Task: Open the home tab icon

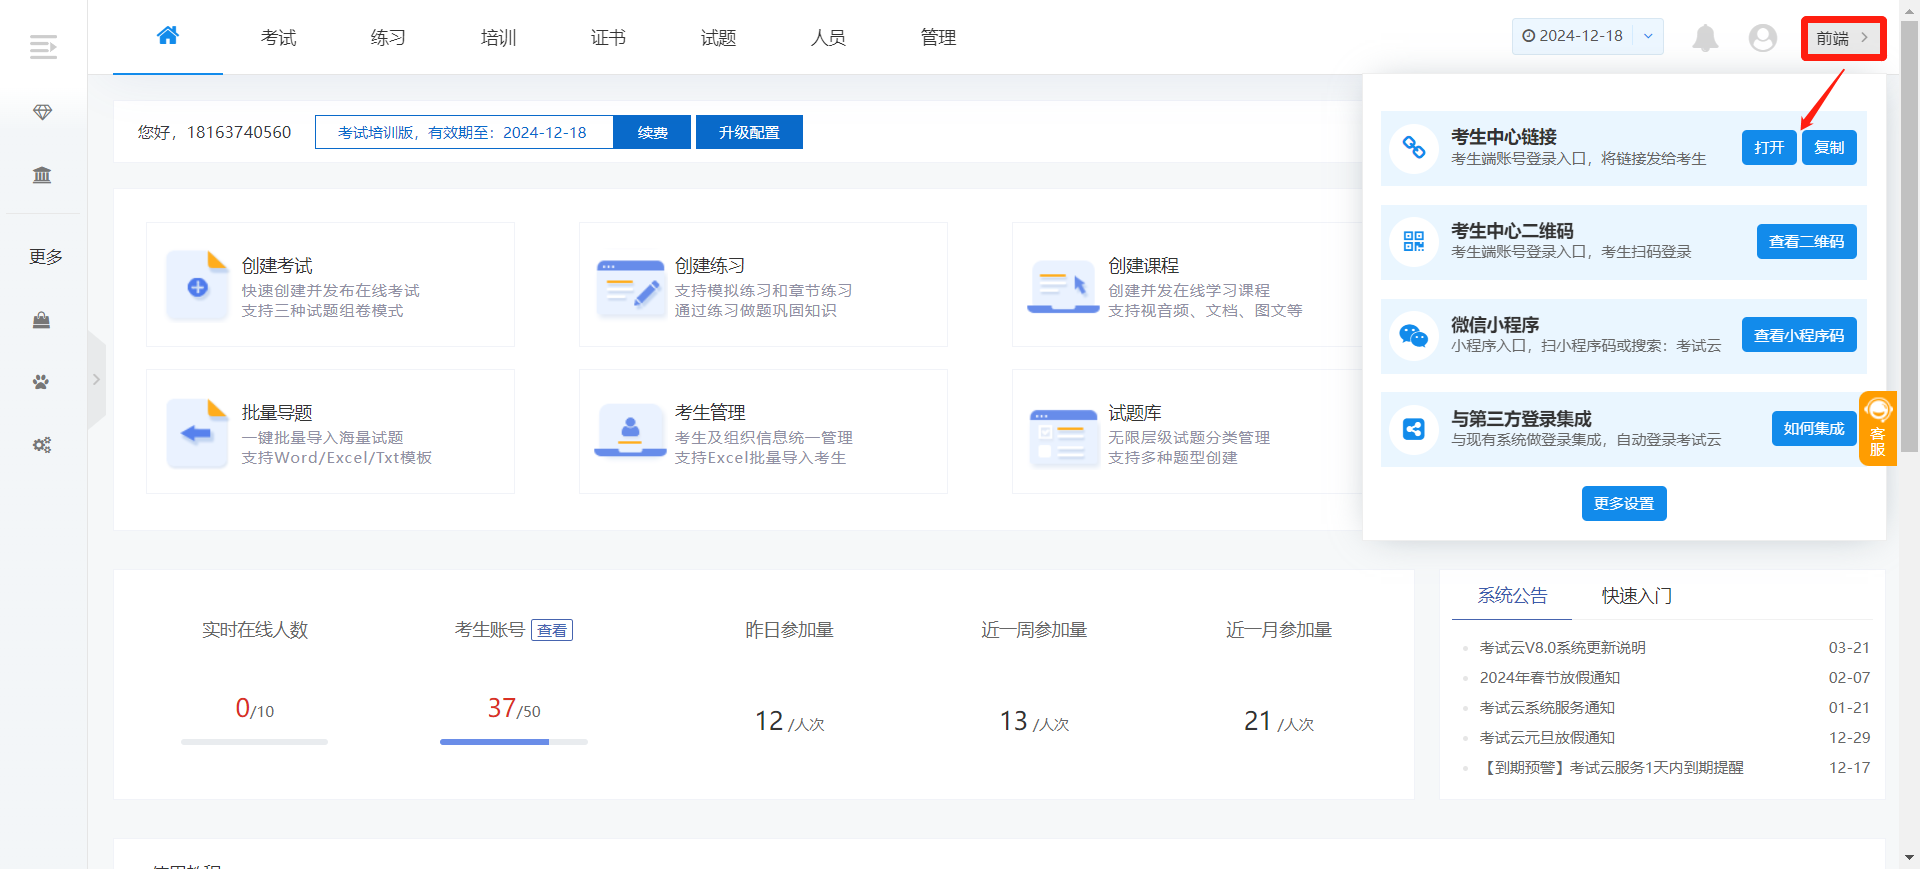Action: (168, 36)
